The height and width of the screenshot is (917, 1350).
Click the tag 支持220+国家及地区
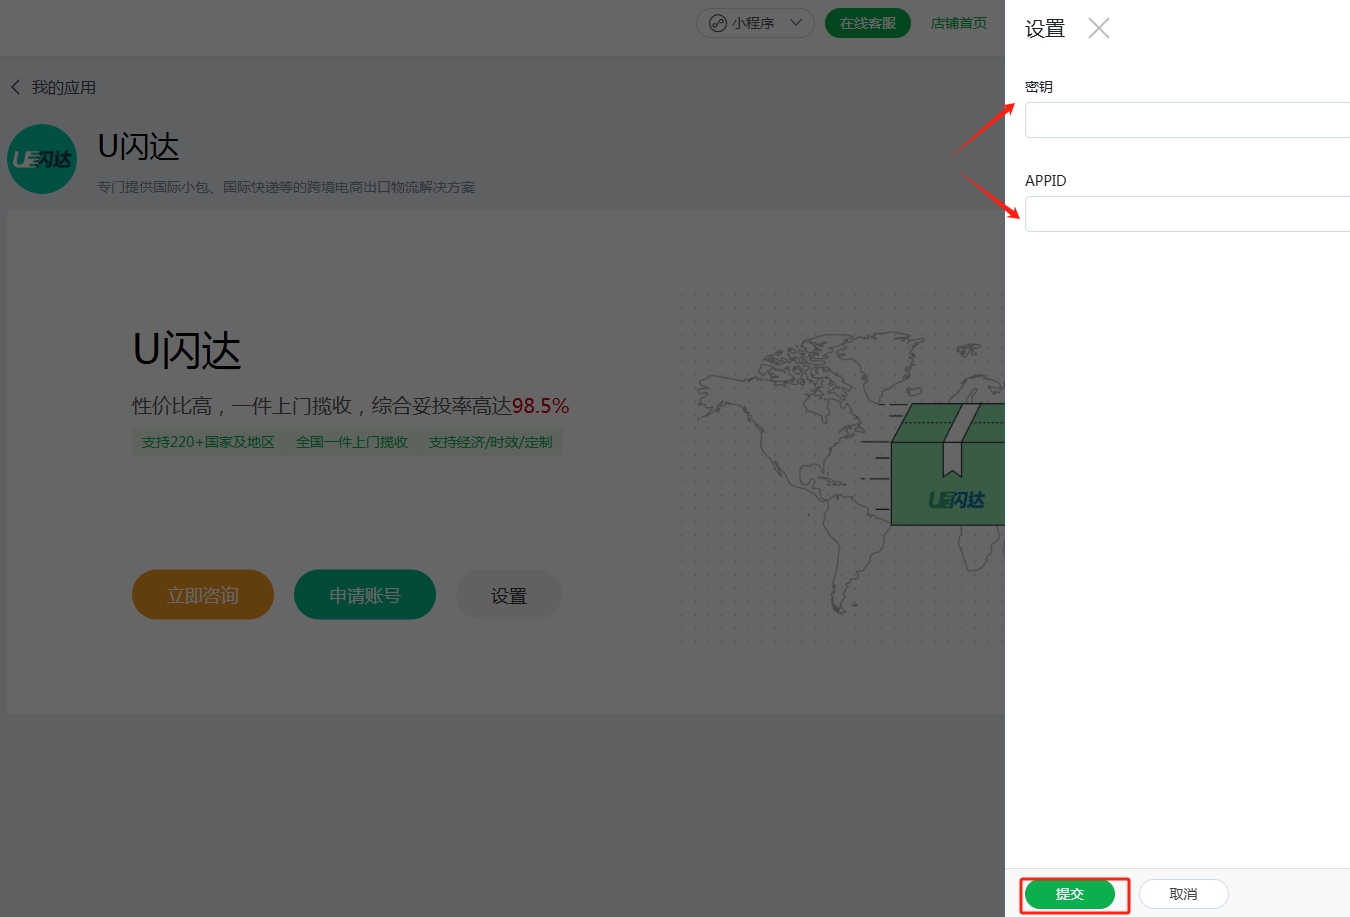click(x=208, y=442)
